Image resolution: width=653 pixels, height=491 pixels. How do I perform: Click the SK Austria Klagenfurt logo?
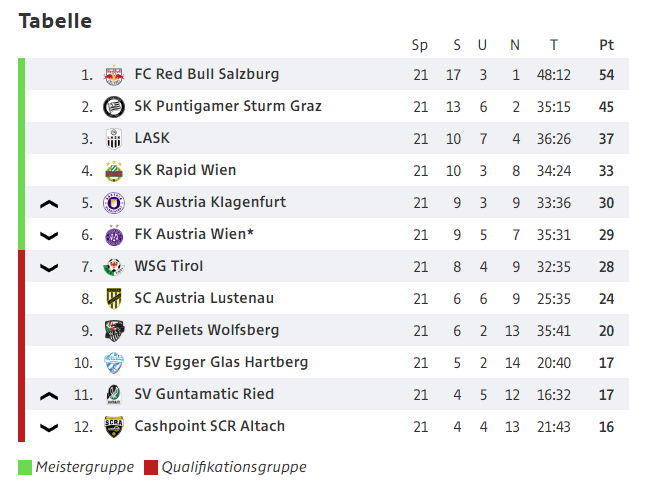[114, 203]
